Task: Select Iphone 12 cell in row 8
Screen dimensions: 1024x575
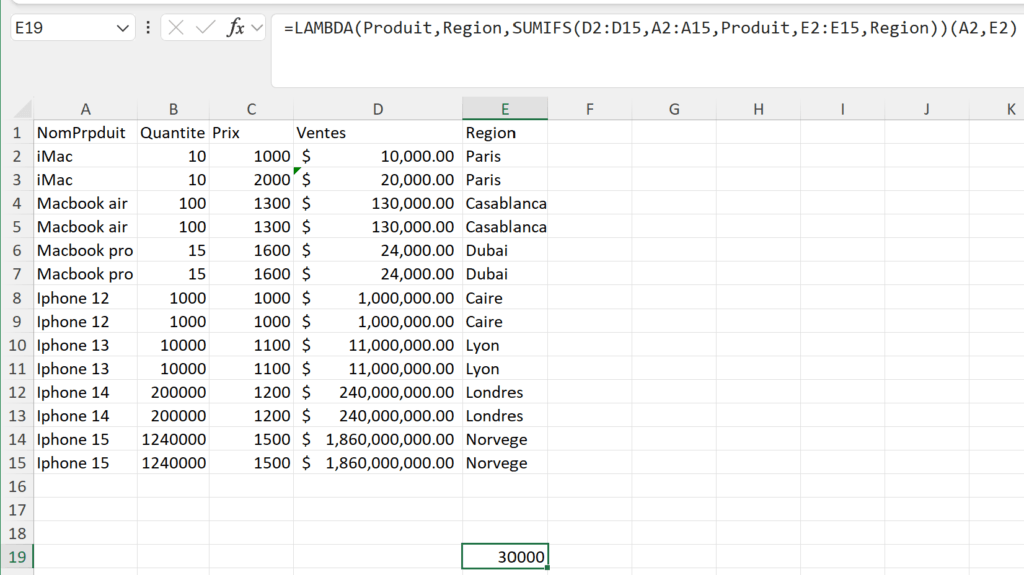Action: point(86,298)
